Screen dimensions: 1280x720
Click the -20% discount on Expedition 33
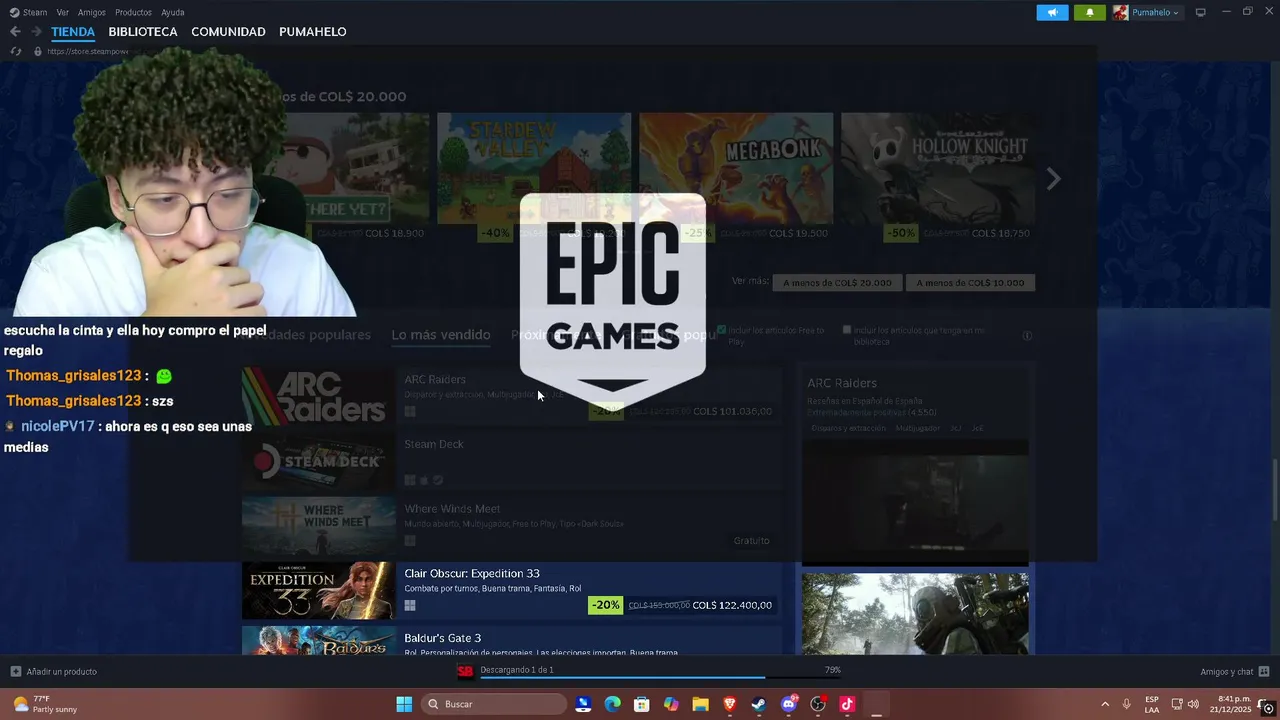coord(605,605)
